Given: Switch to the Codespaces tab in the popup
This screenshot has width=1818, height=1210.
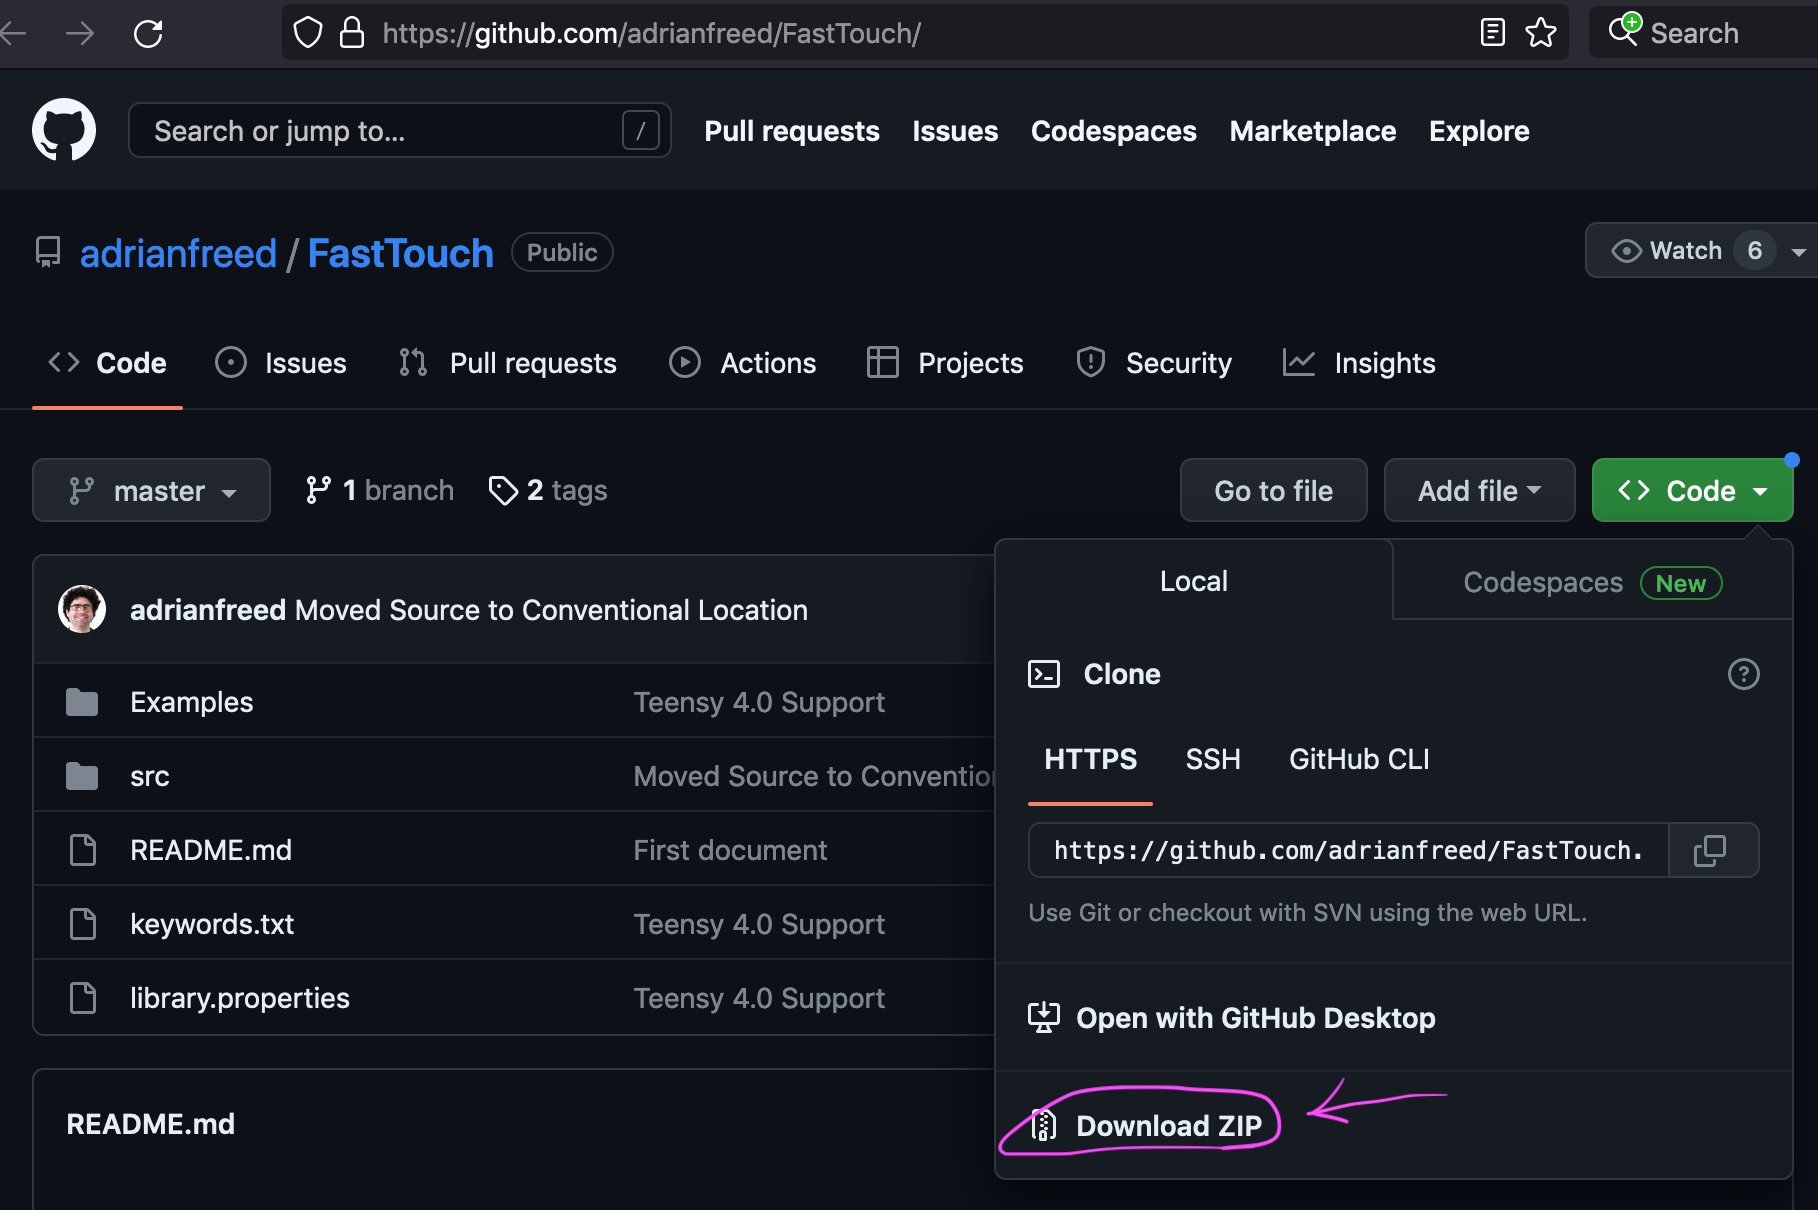Looking at the screenshot, I should [x=1592, y=582].
